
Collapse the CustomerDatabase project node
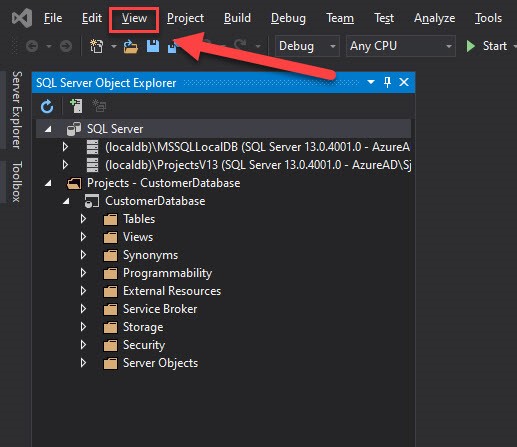66,201
